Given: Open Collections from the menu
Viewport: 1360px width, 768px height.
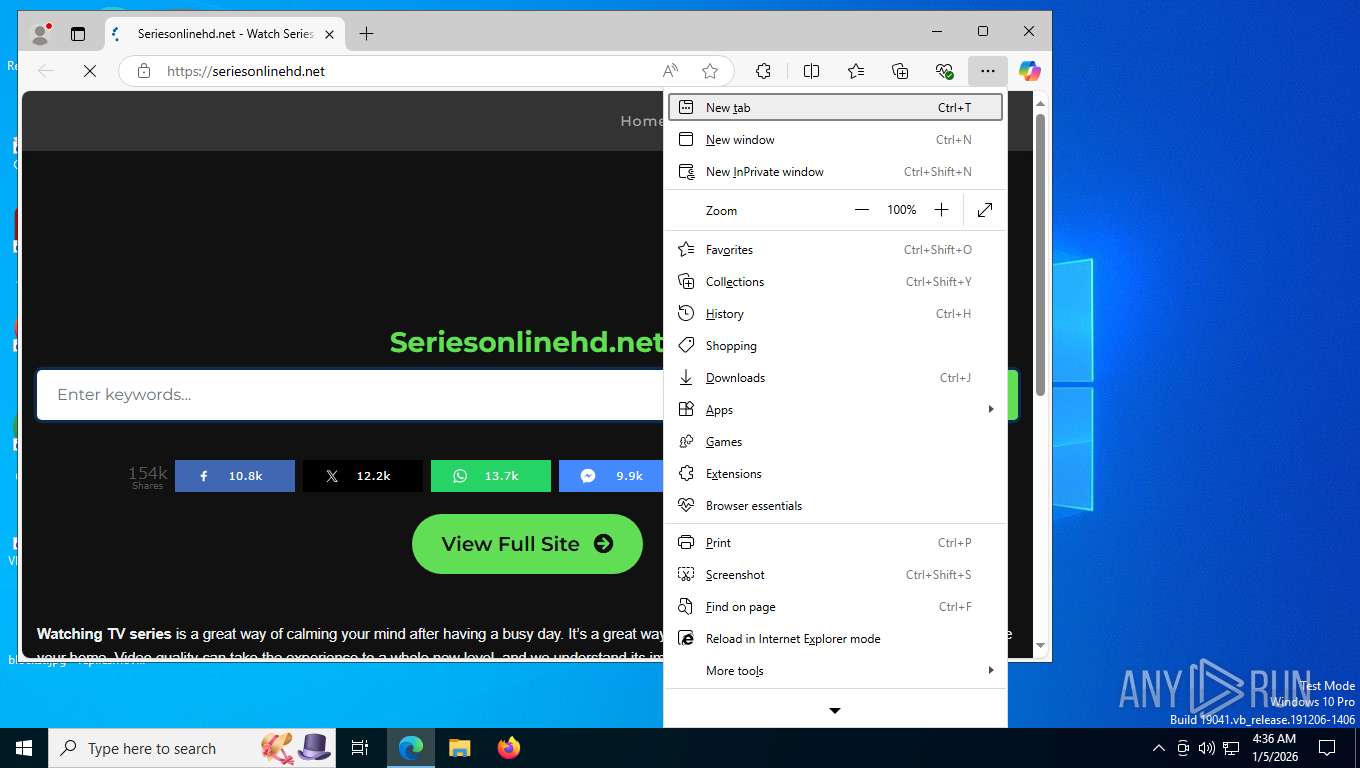Looking at the screenshot, I should point(835,282).
